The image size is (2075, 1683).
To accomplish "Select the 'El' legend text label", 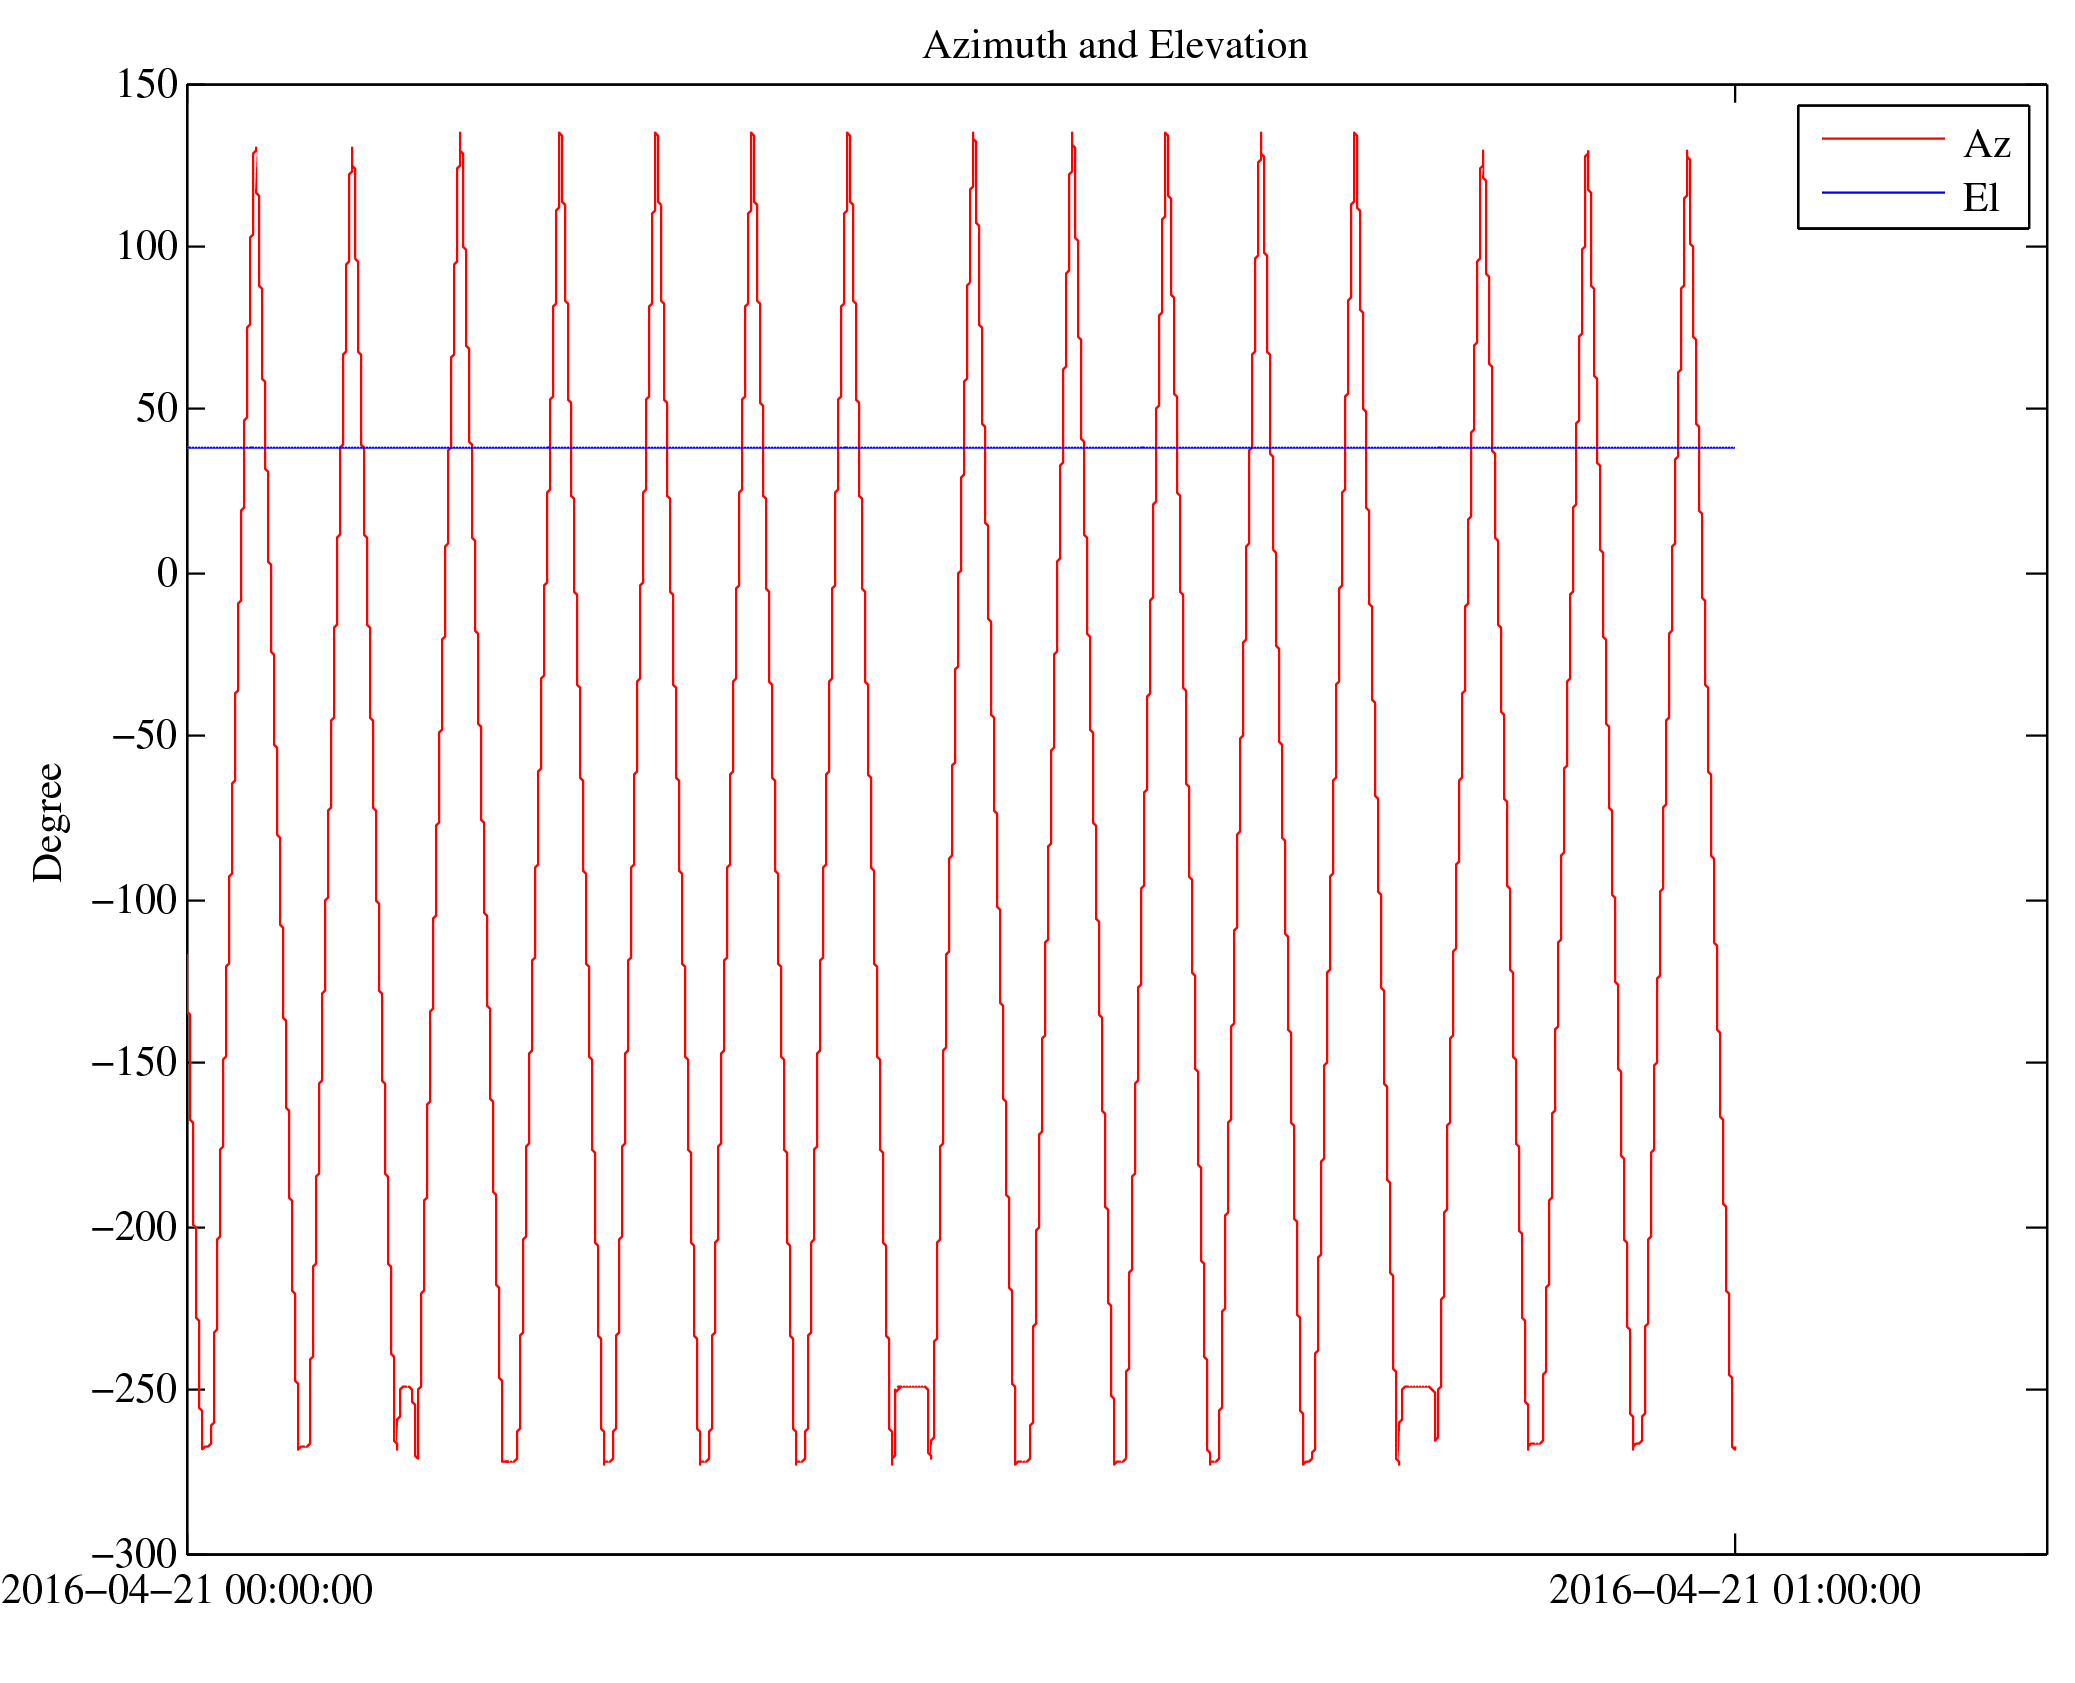I will click(x=1980, y=198).
